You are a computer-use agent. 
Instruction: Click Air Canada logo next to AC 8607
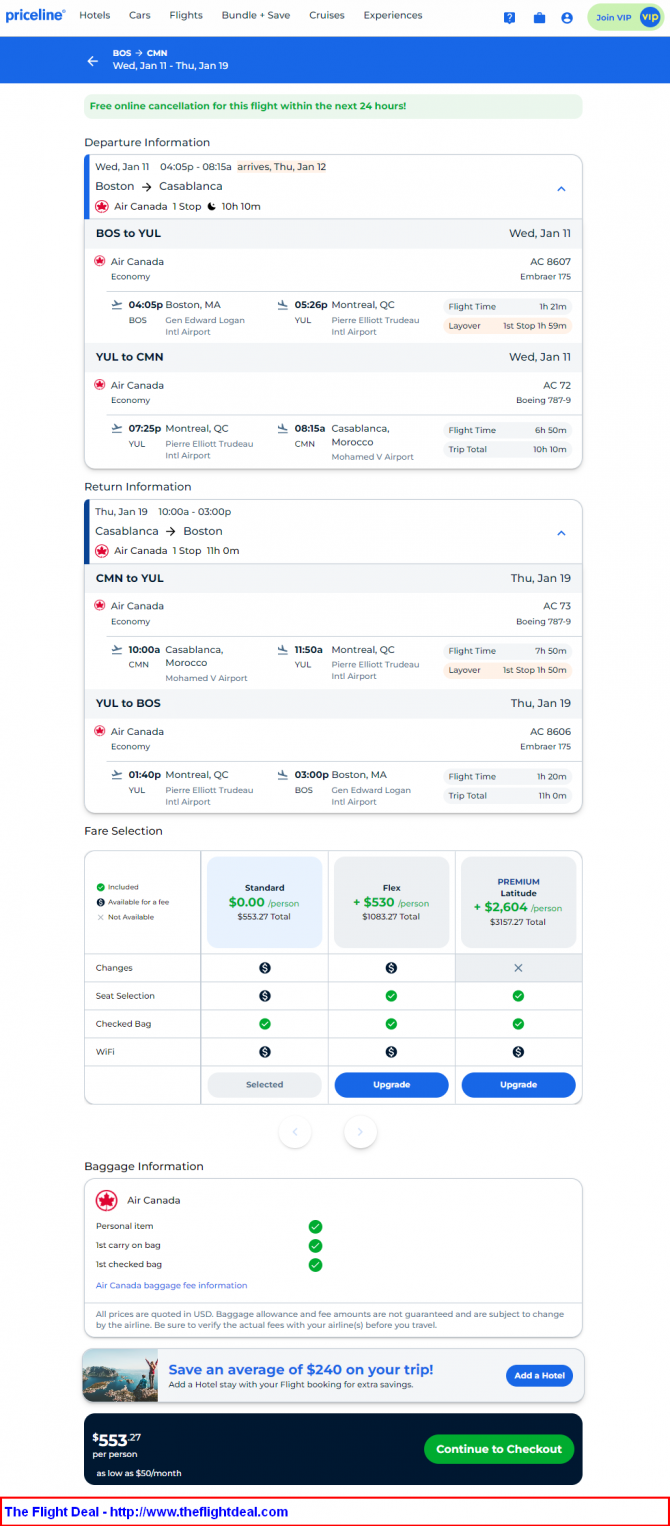pos(100,261)
